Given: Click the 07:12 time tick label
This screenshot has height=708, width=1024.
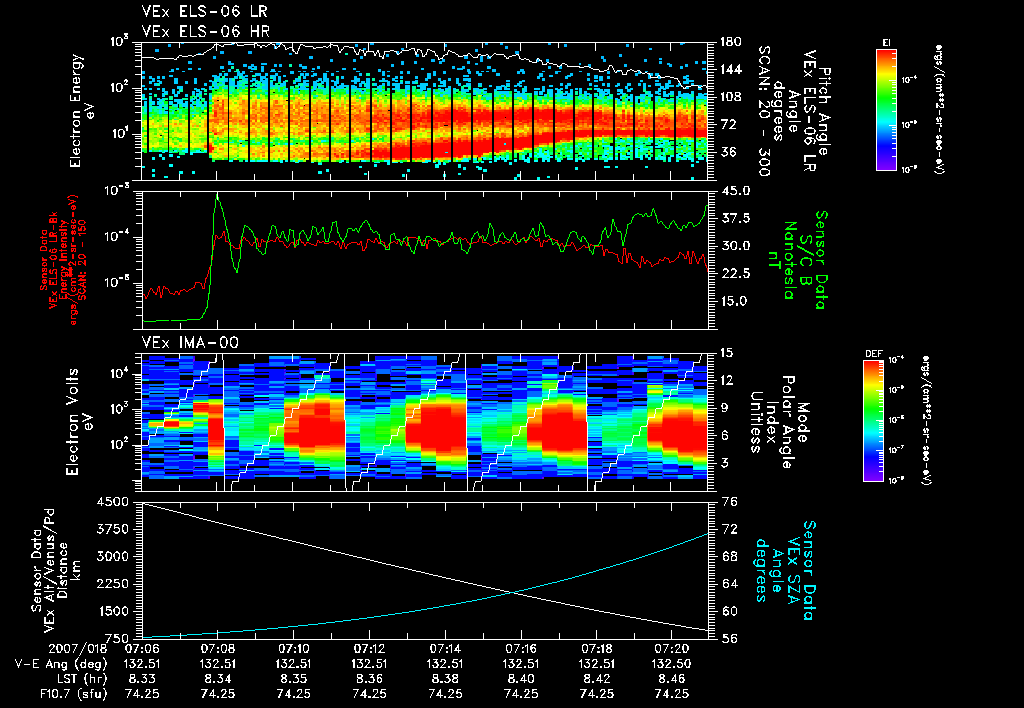Looking at the screenshot, I should tap(369, 649).
